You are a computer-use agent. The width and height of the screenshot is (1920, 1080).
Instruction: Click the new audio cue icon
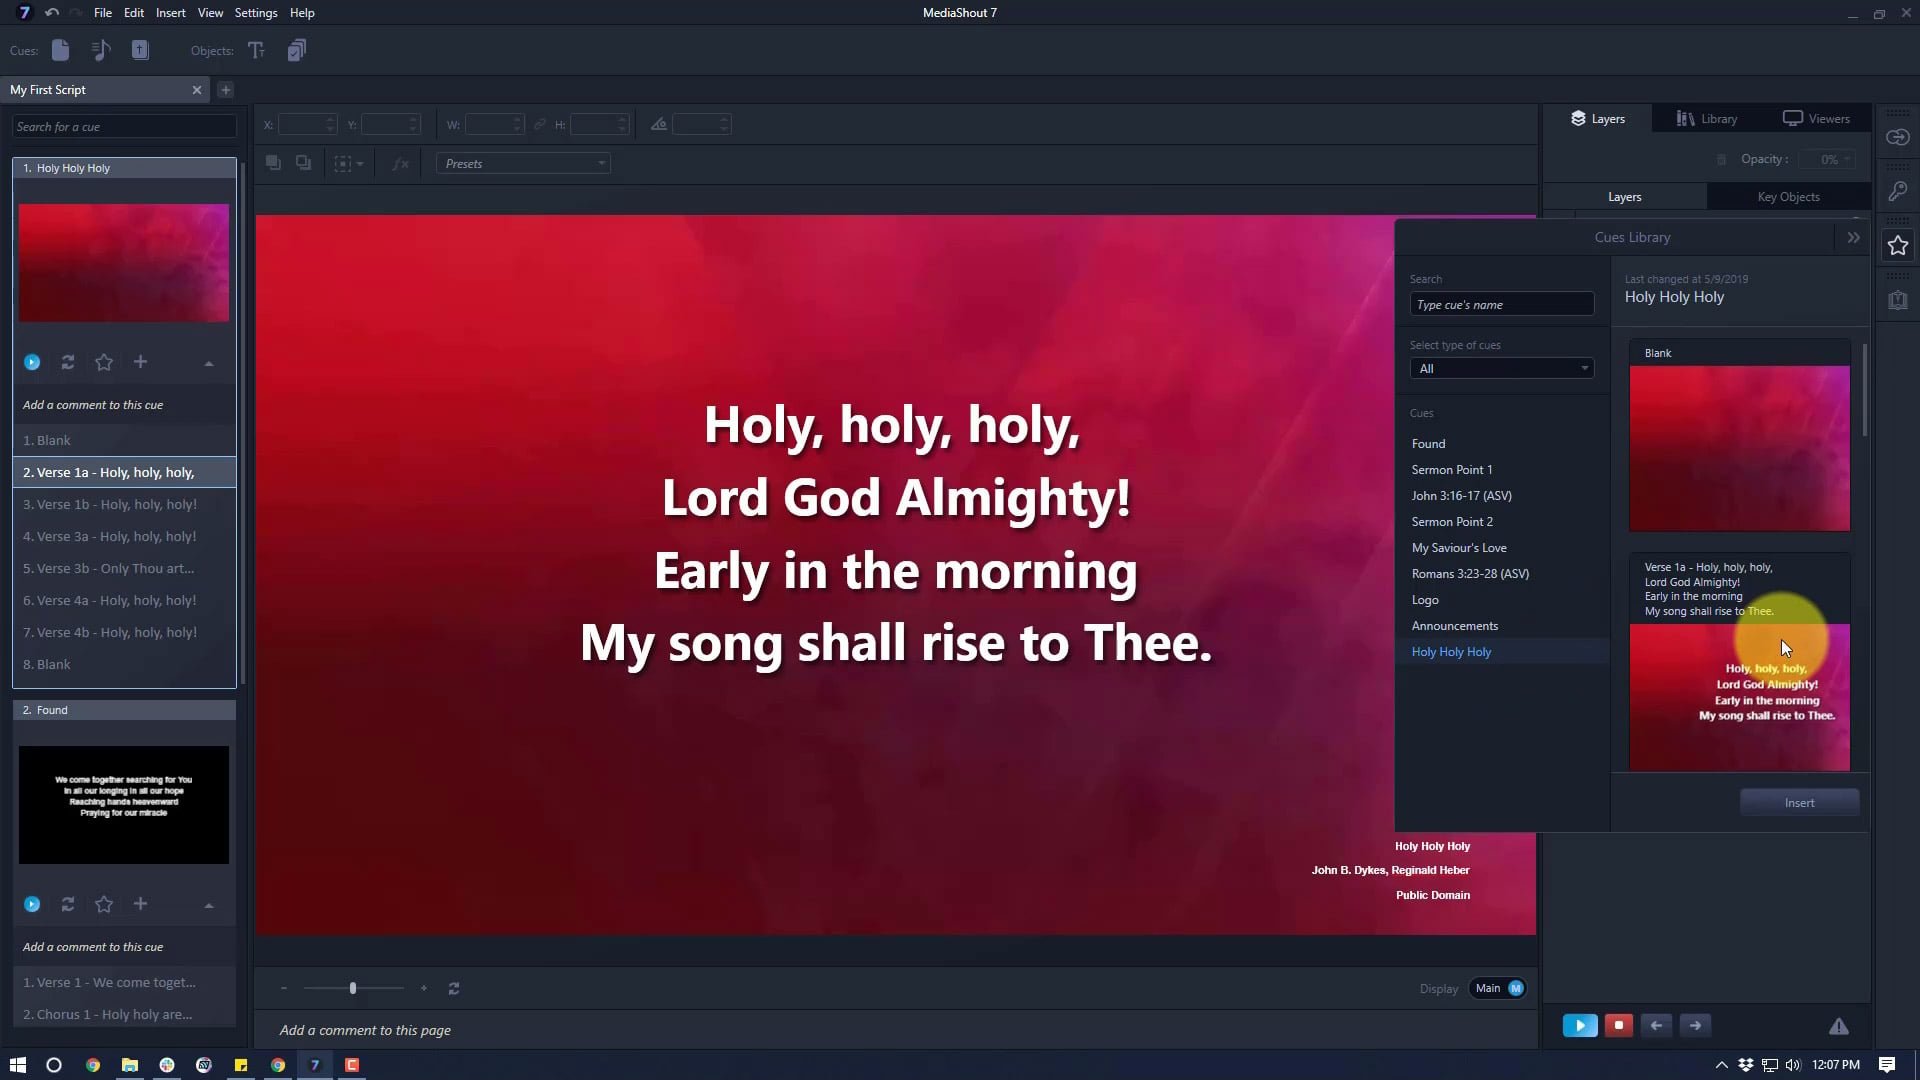100,50
